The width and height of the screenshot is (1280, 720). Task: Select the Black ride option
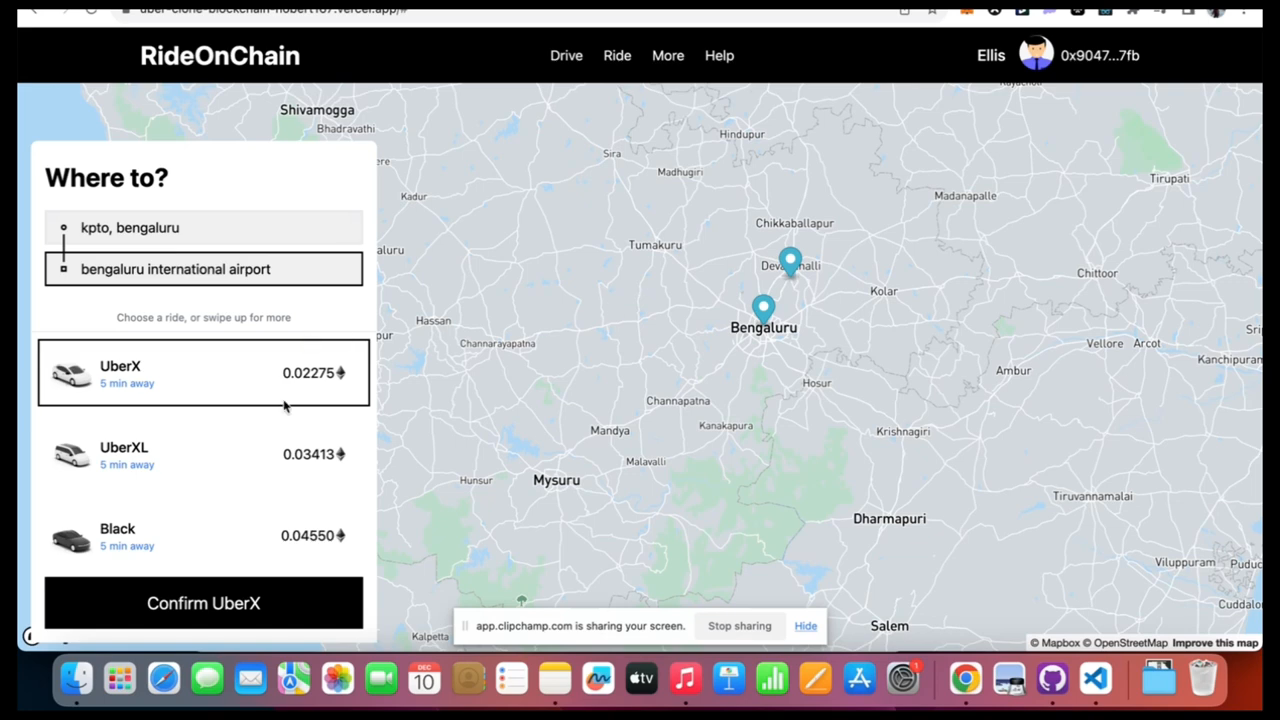(x=204, y=536)
